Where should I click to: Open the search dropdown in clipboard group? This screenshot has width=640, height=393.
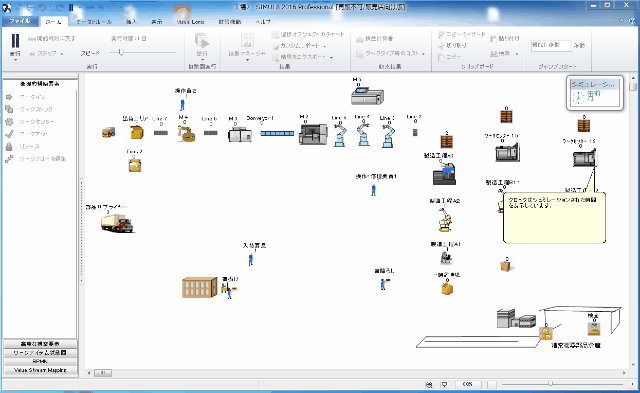pos(517,54)
